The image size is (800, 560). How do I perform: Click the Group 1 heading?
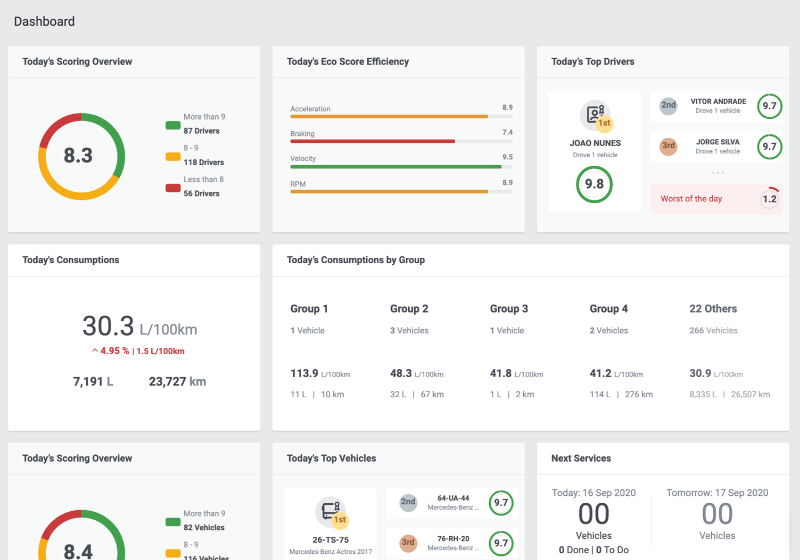pyautogui.click(x=309, y=309)
